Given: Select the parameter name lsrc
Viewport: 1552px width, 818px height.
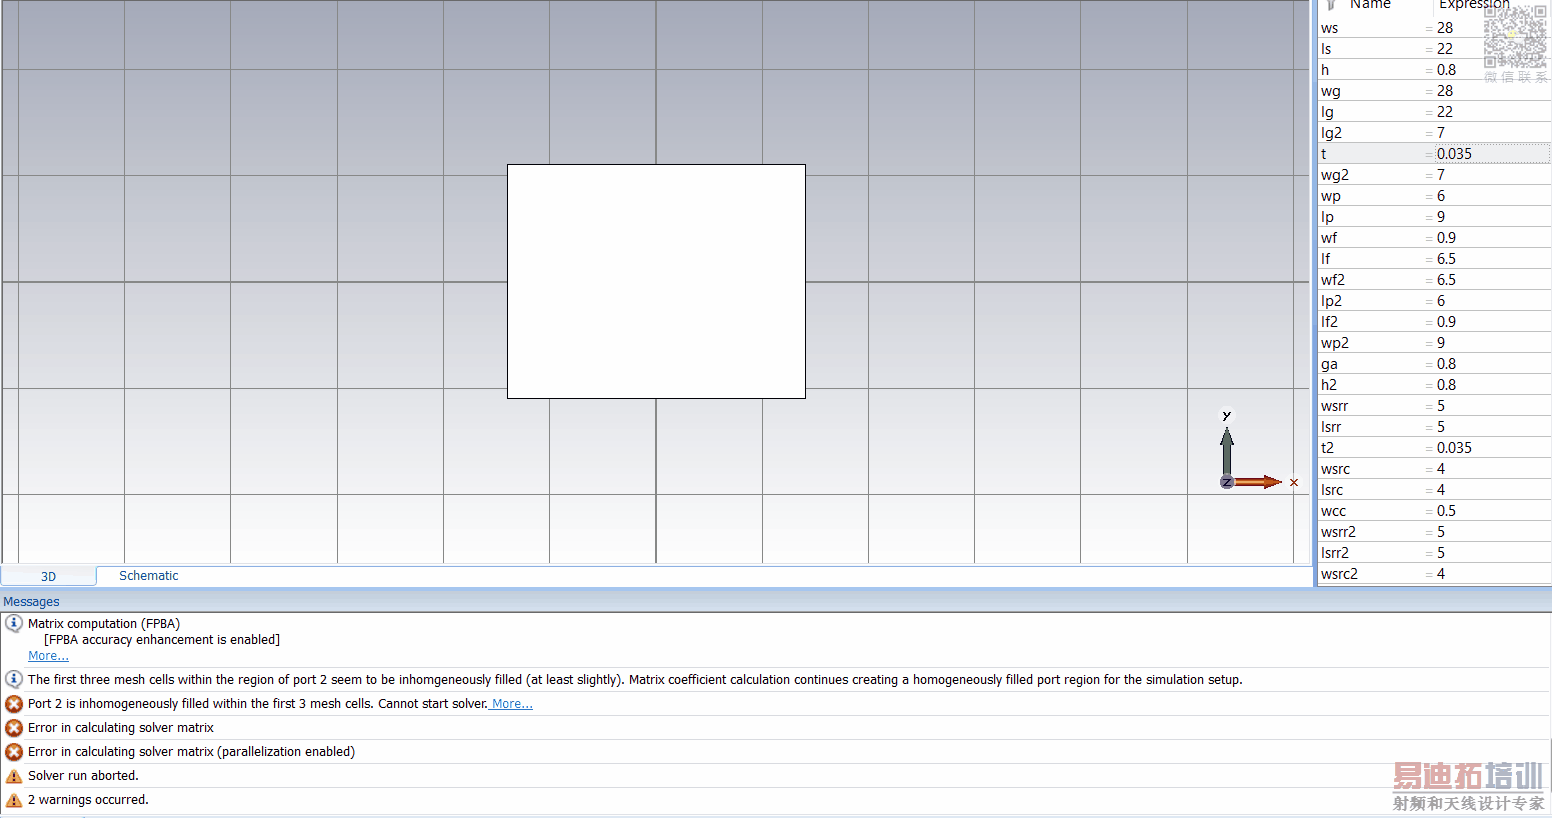Looking at the screenshot, I should (x=1331, y=490).
